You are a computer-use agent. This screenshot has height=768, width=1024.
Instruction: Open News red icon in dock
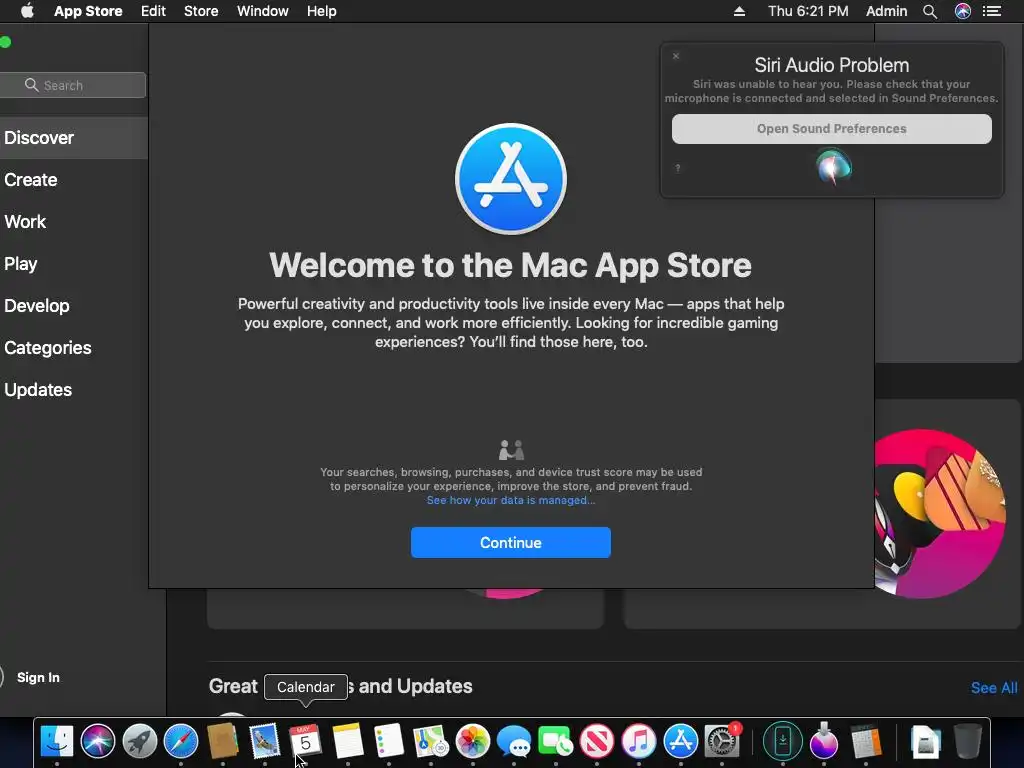[597, 741]
